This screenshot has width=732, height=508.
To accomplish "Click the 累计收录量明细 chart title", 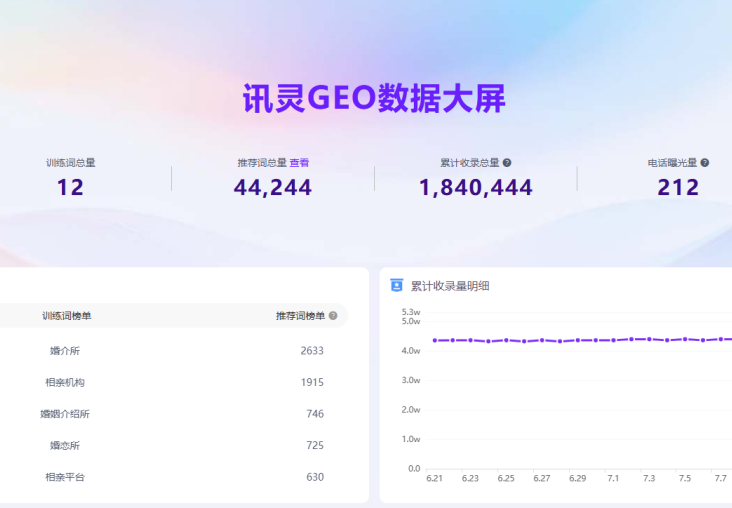I will pyautogui.click(x=450, y=286).
